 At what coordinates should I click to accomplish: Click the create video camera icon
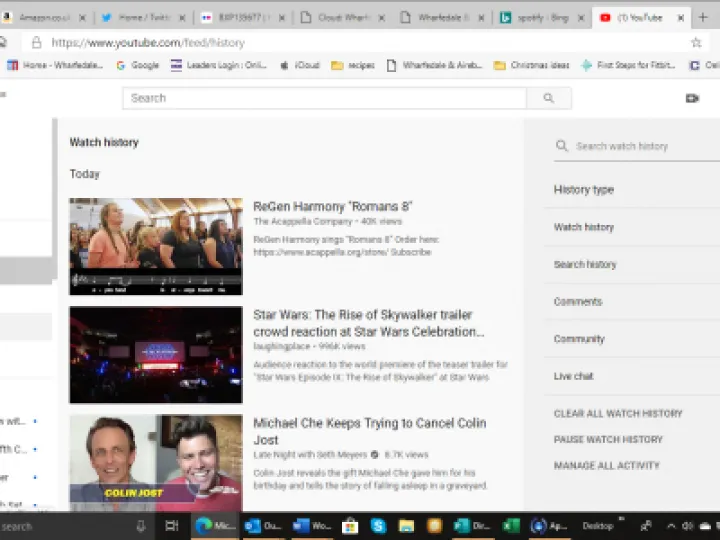(x=692, y=98)
